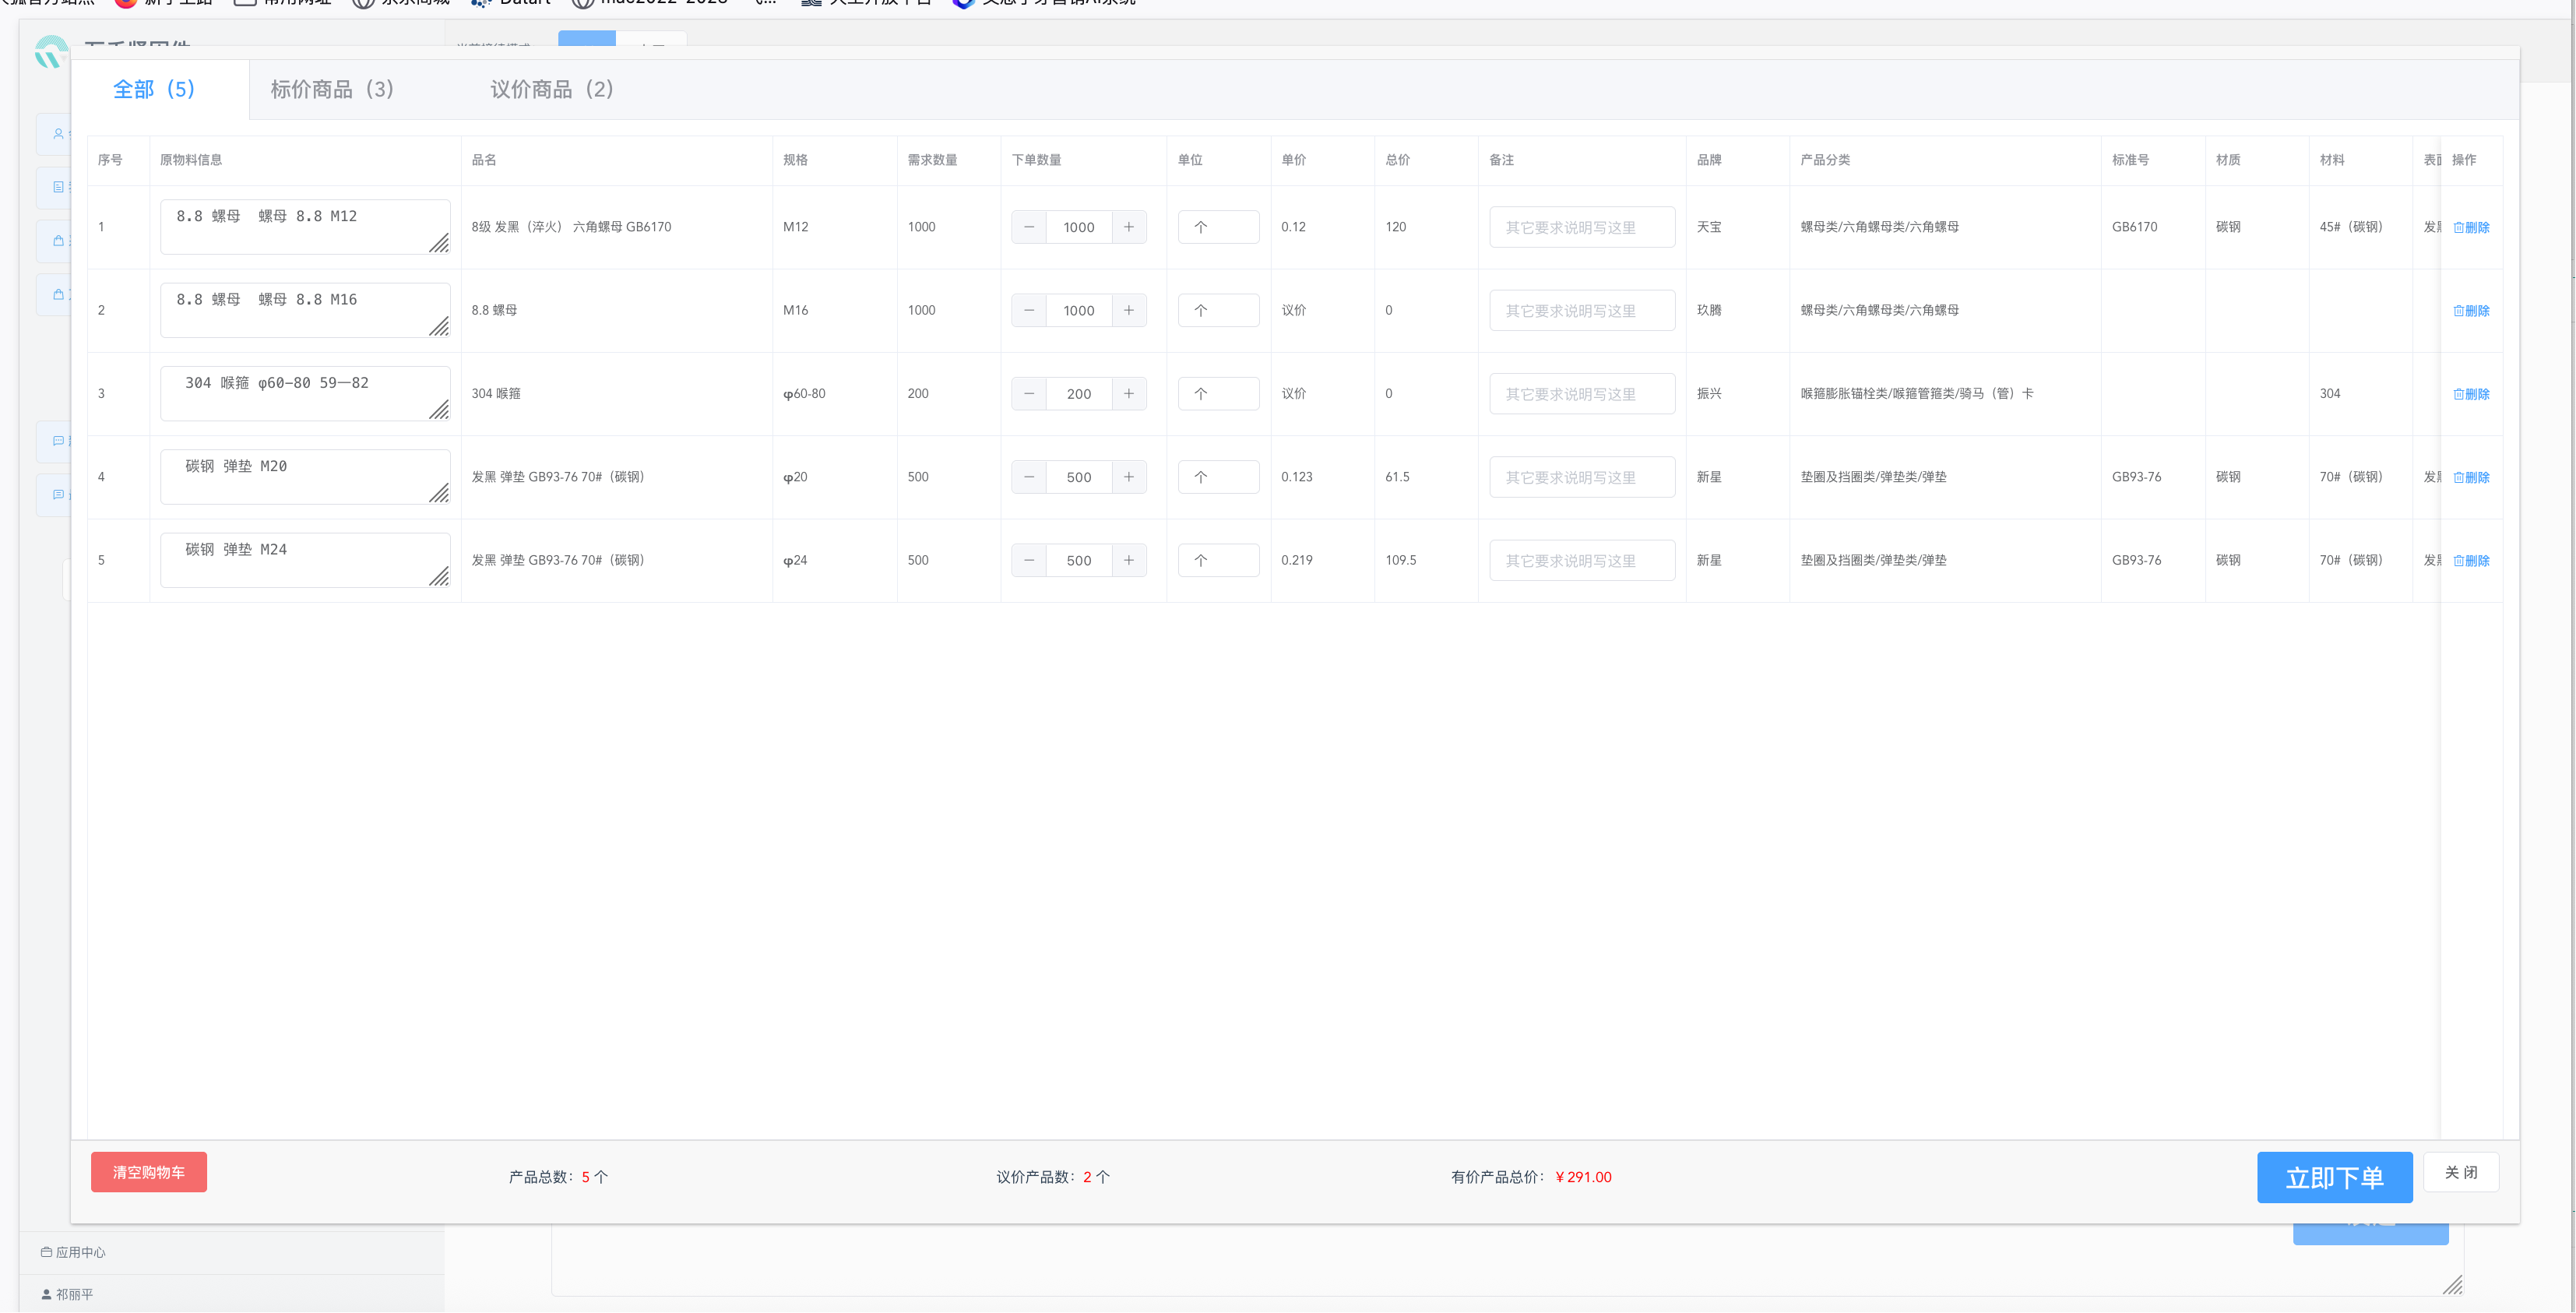
Task: Increase quantity for row 1 with plus
Action: [1128, 227]
